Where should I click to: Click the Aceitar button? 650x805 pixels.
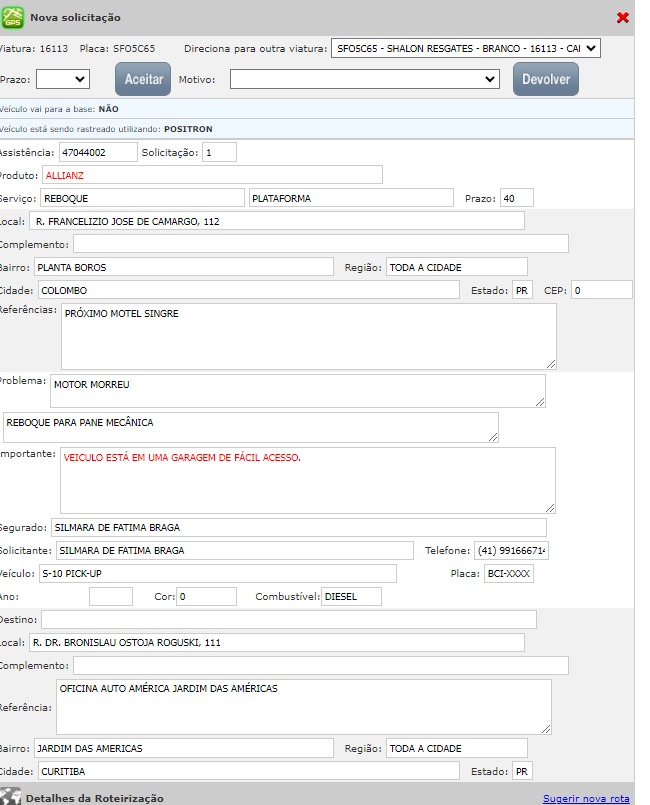point(143,79)
